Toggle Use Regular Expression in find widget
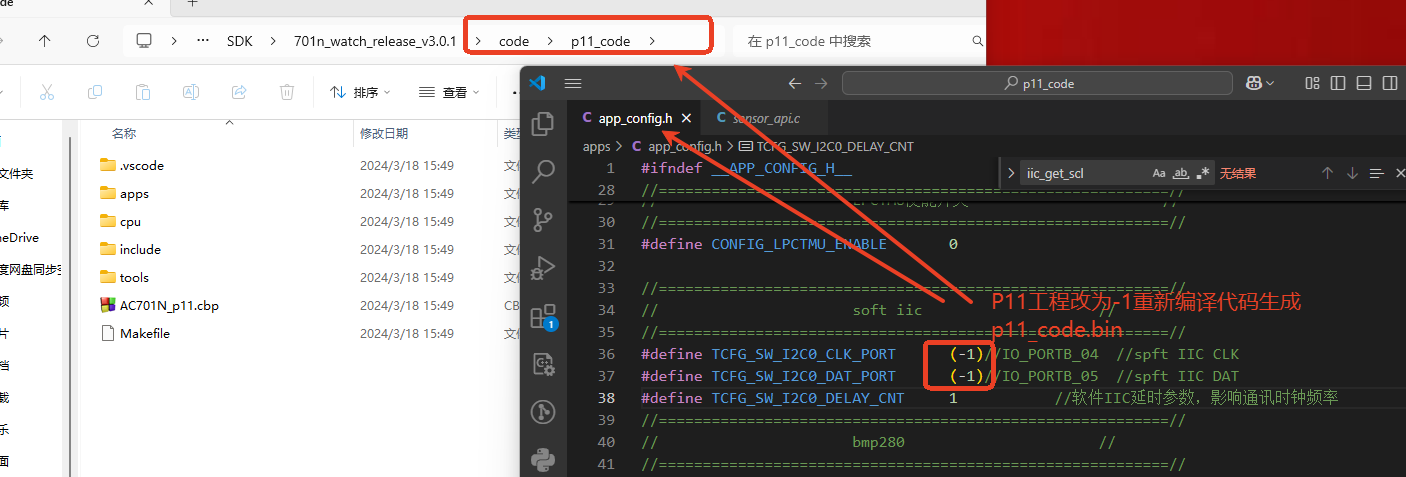Screen dimensions: 1406x477 coord(1203,173)
